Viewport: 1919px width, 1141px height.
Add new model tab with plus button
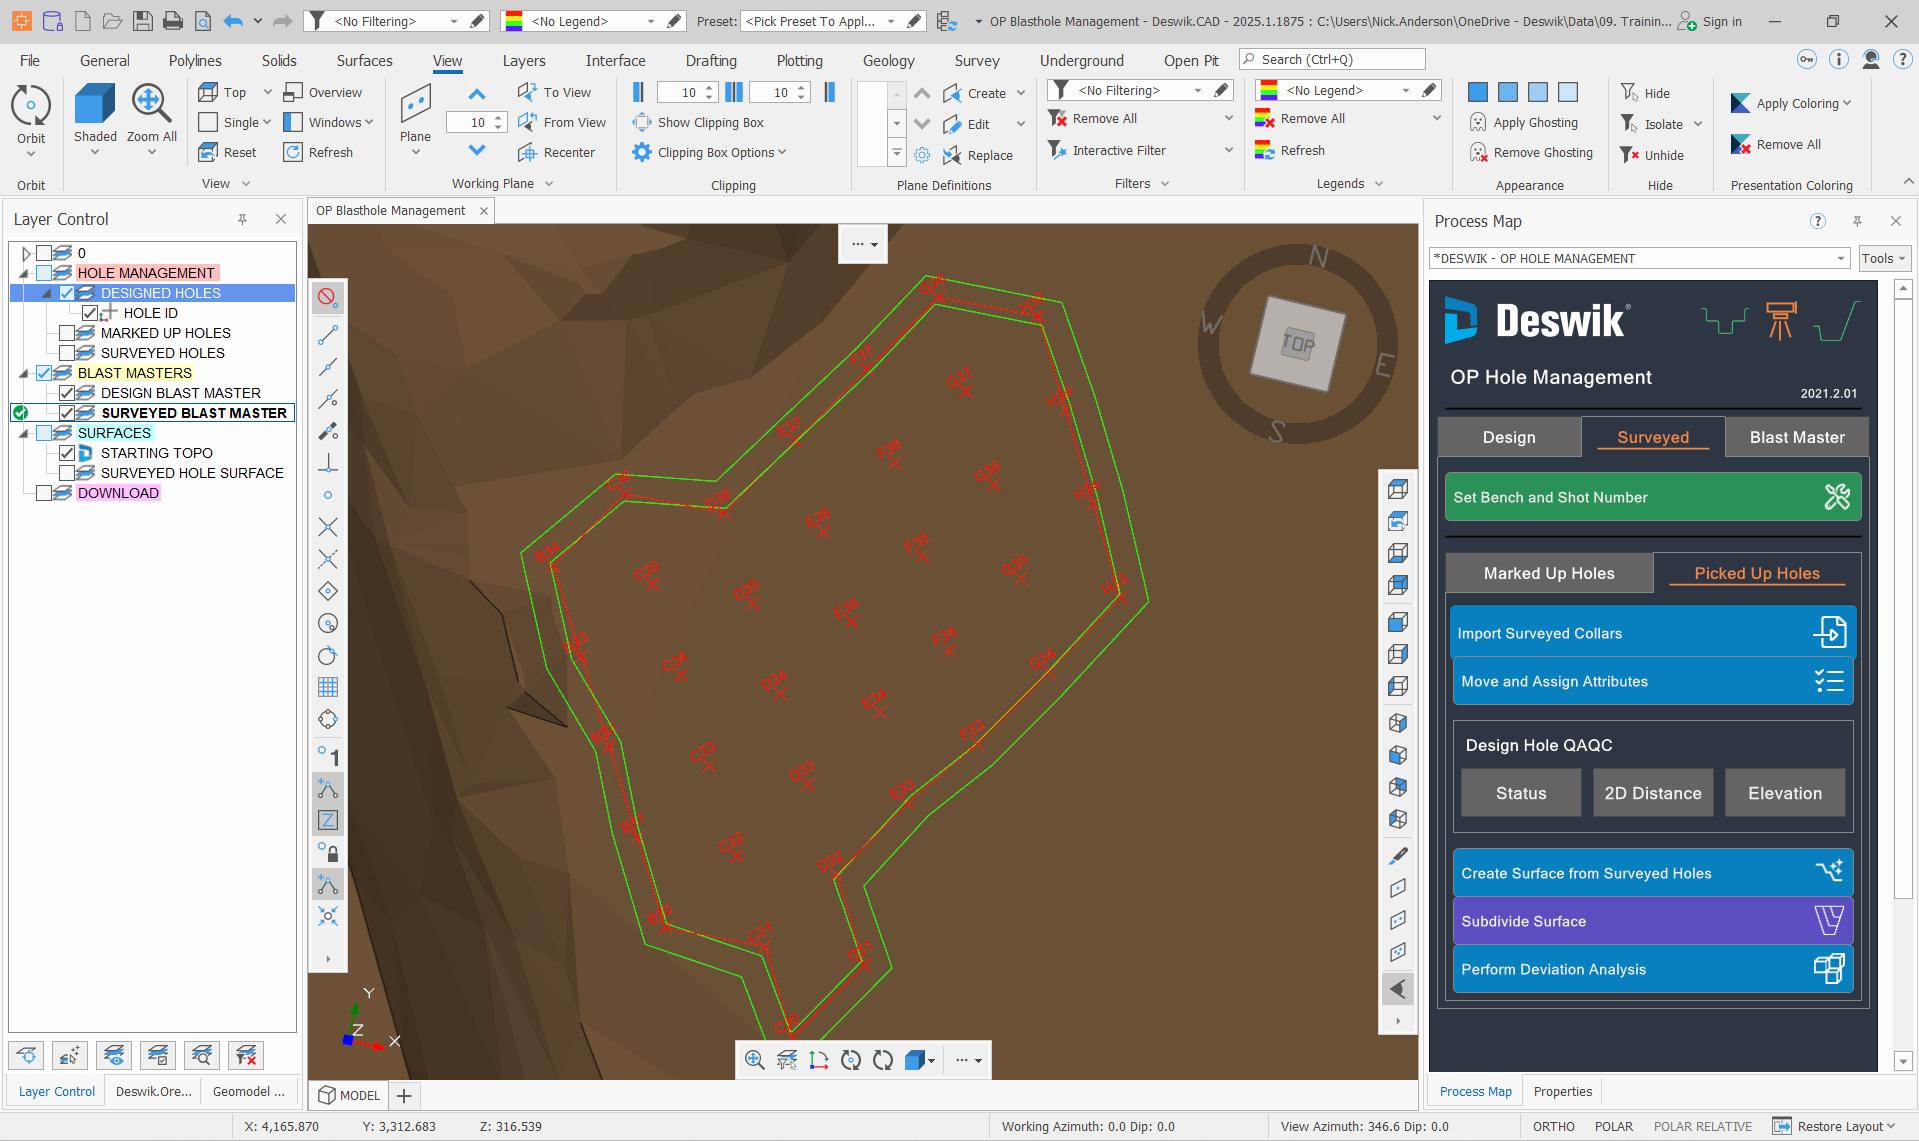[x=404, y=1096]
